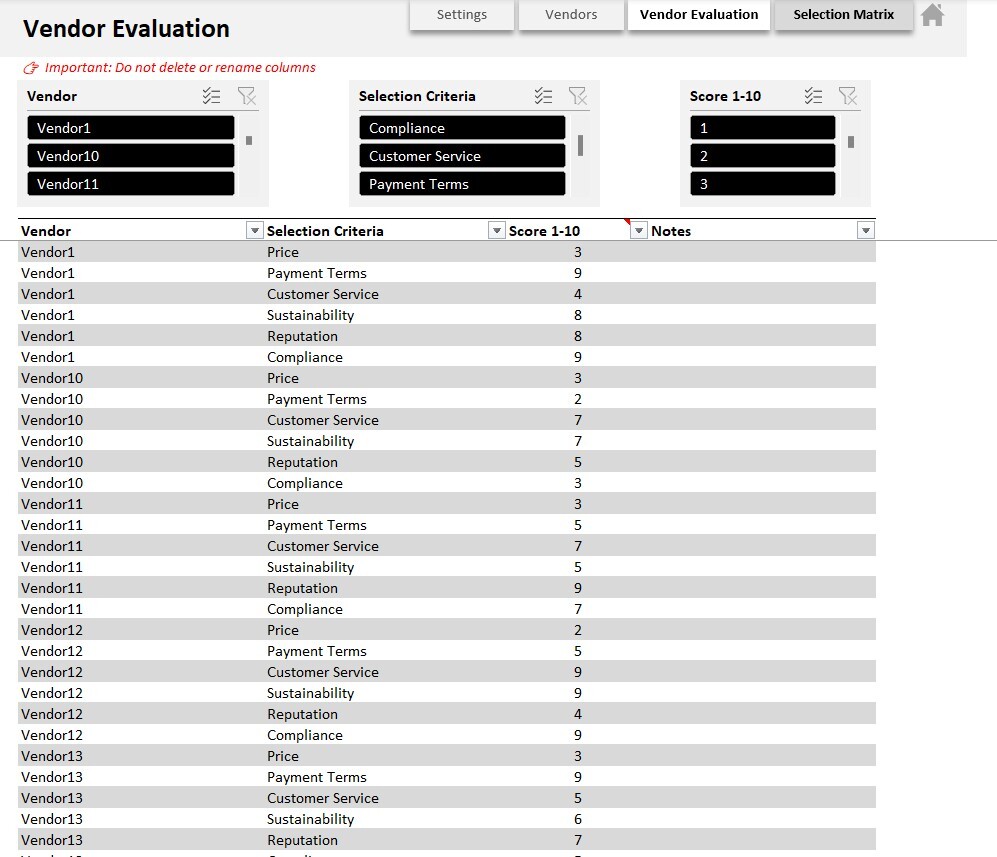Select Compliance in the Selection Criteria slicer
997x857 pixels.
(461, 127)
